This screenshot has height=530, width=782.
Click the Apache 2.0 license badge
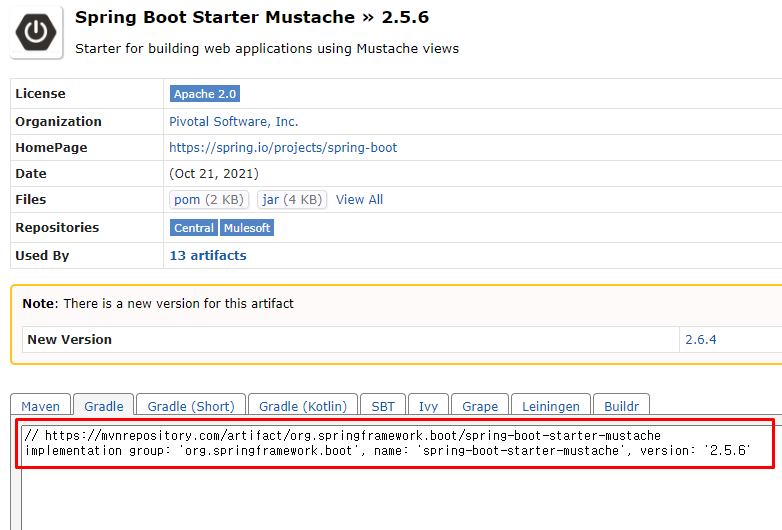coord(205,94)
